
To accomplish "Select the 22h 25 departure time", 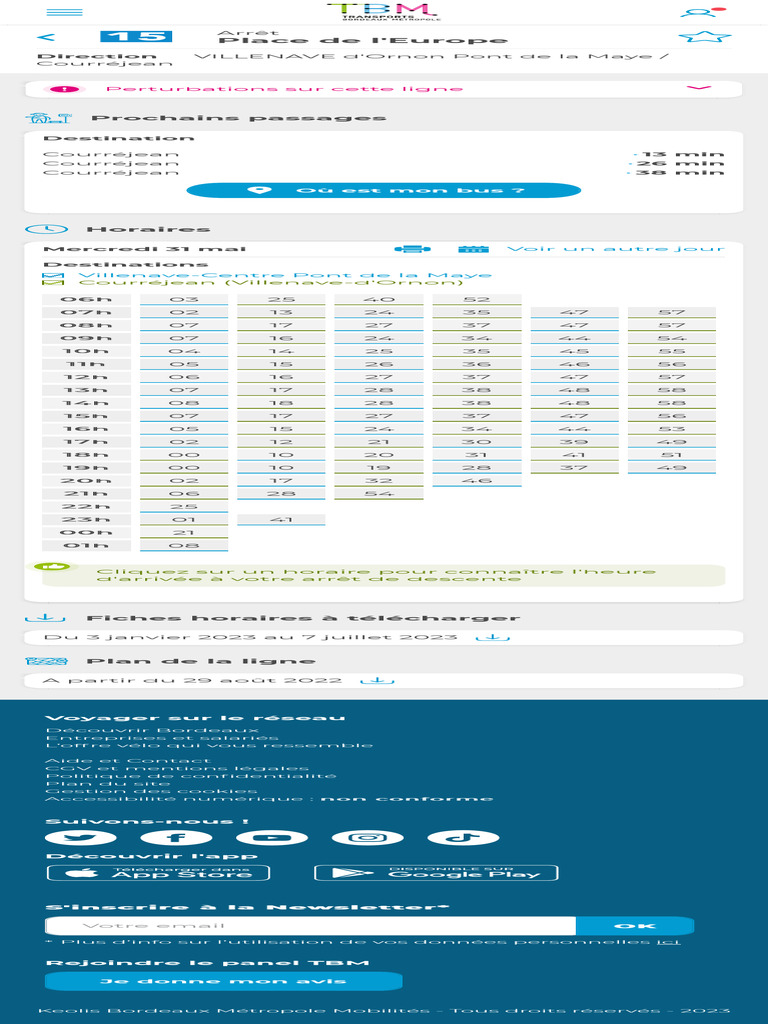I will tap(184, 507).
